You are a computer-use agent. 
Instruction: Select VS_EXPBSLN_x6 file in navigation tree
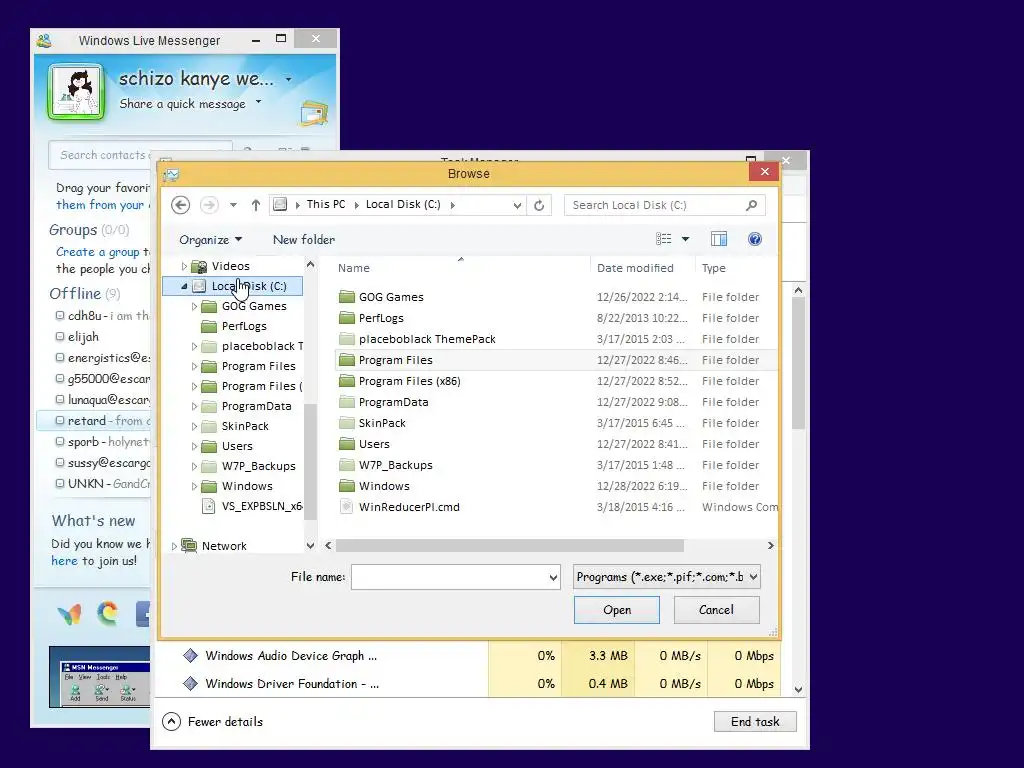point(262,505)
